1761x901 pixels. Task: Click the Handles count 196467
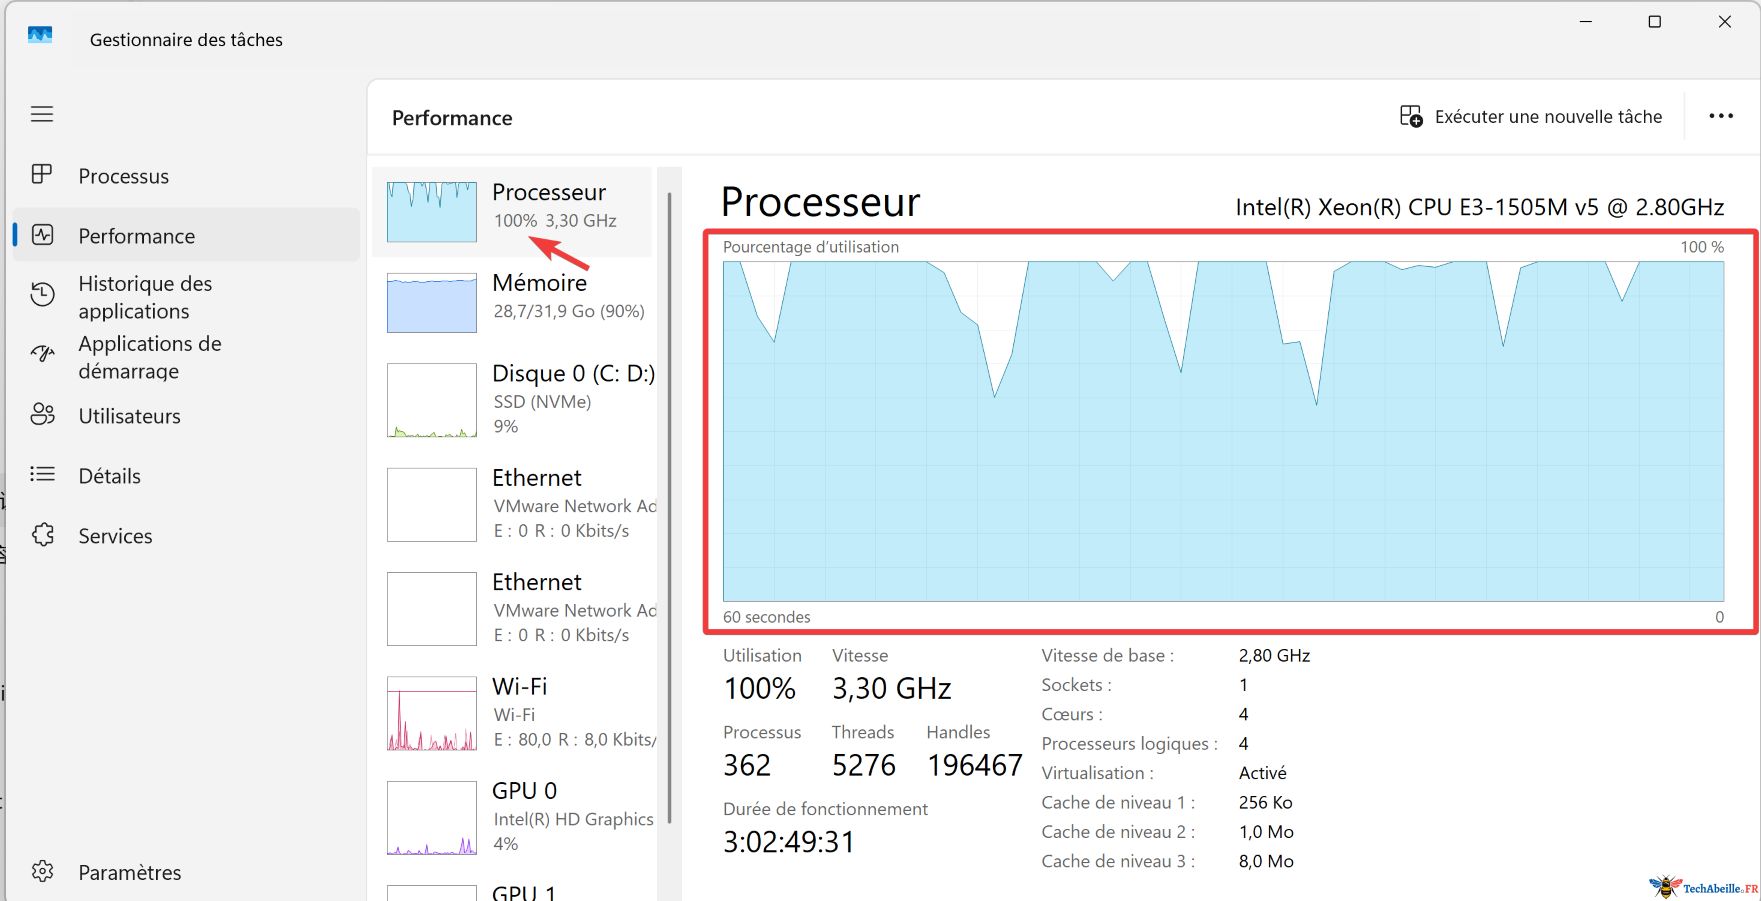975,765
